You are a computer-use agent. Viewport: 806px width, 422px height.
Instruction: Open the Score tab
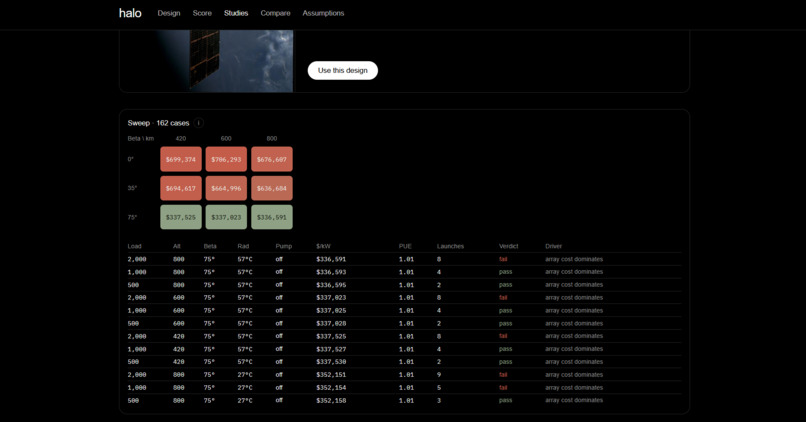point(202,13)
